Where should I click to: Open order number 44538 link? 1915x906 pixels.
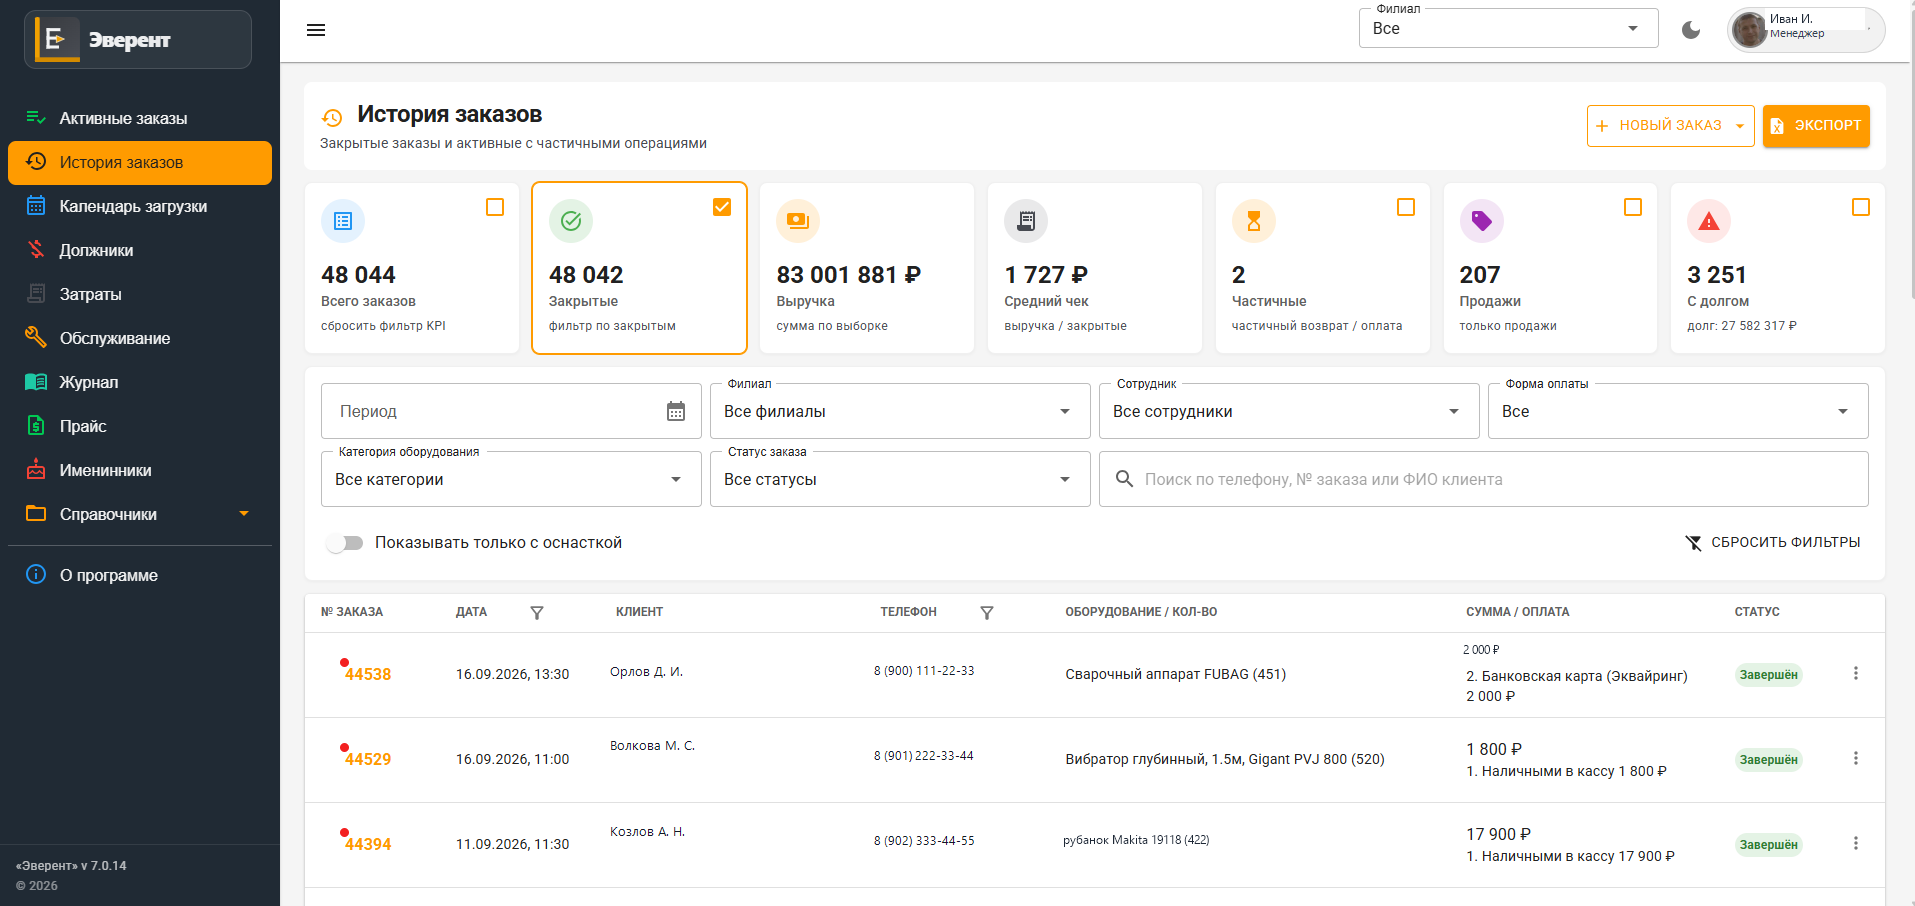coord(368,674)
